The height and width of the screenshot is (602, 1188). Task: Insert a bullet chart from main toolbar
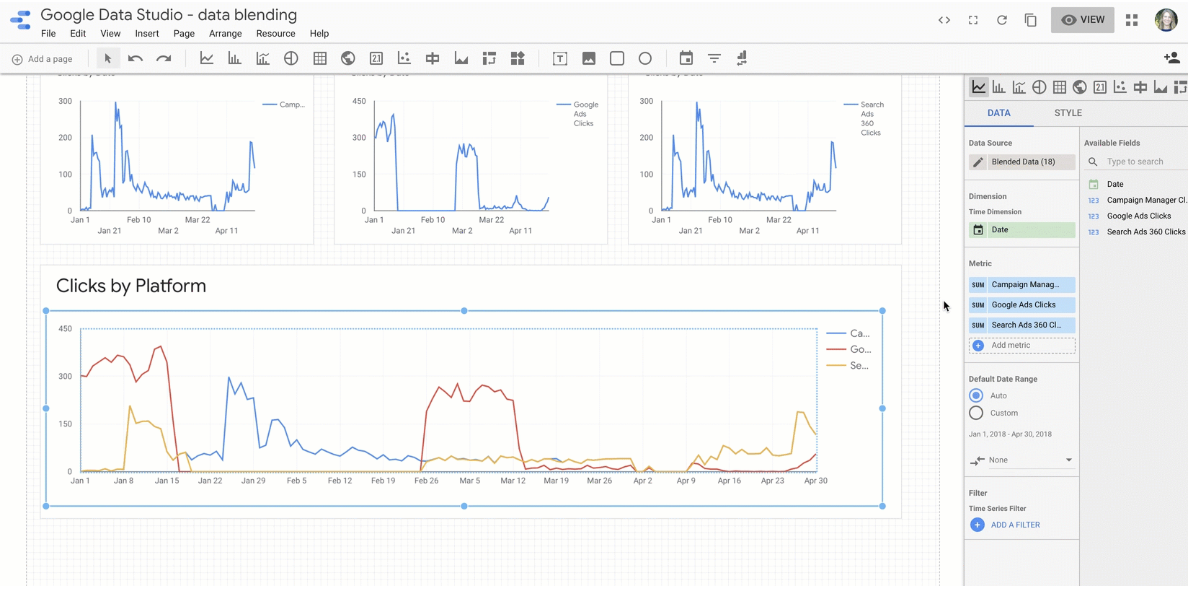coord(433,58)
